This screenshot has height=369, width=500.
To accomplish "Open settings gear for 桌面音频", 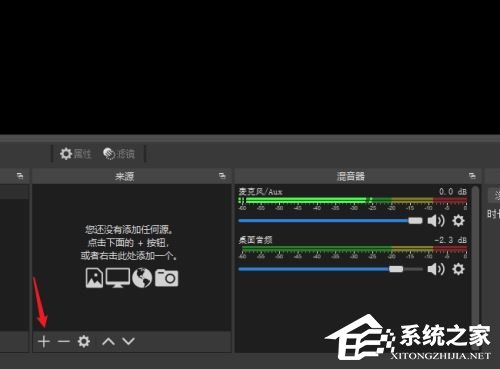I will coord(458,269).
